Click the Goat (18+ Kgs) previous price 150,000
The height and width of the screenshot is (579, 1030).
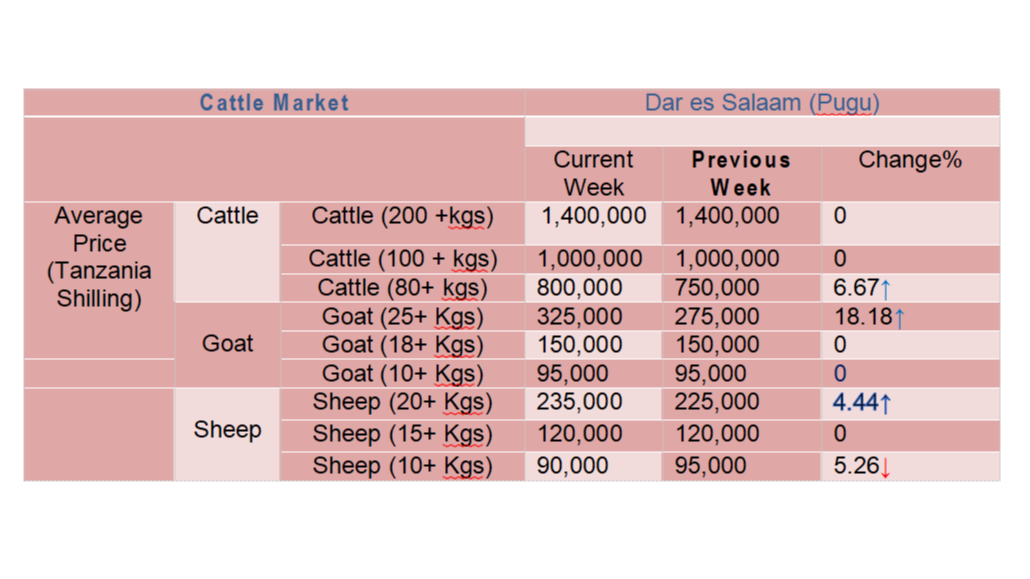[717, 345]
